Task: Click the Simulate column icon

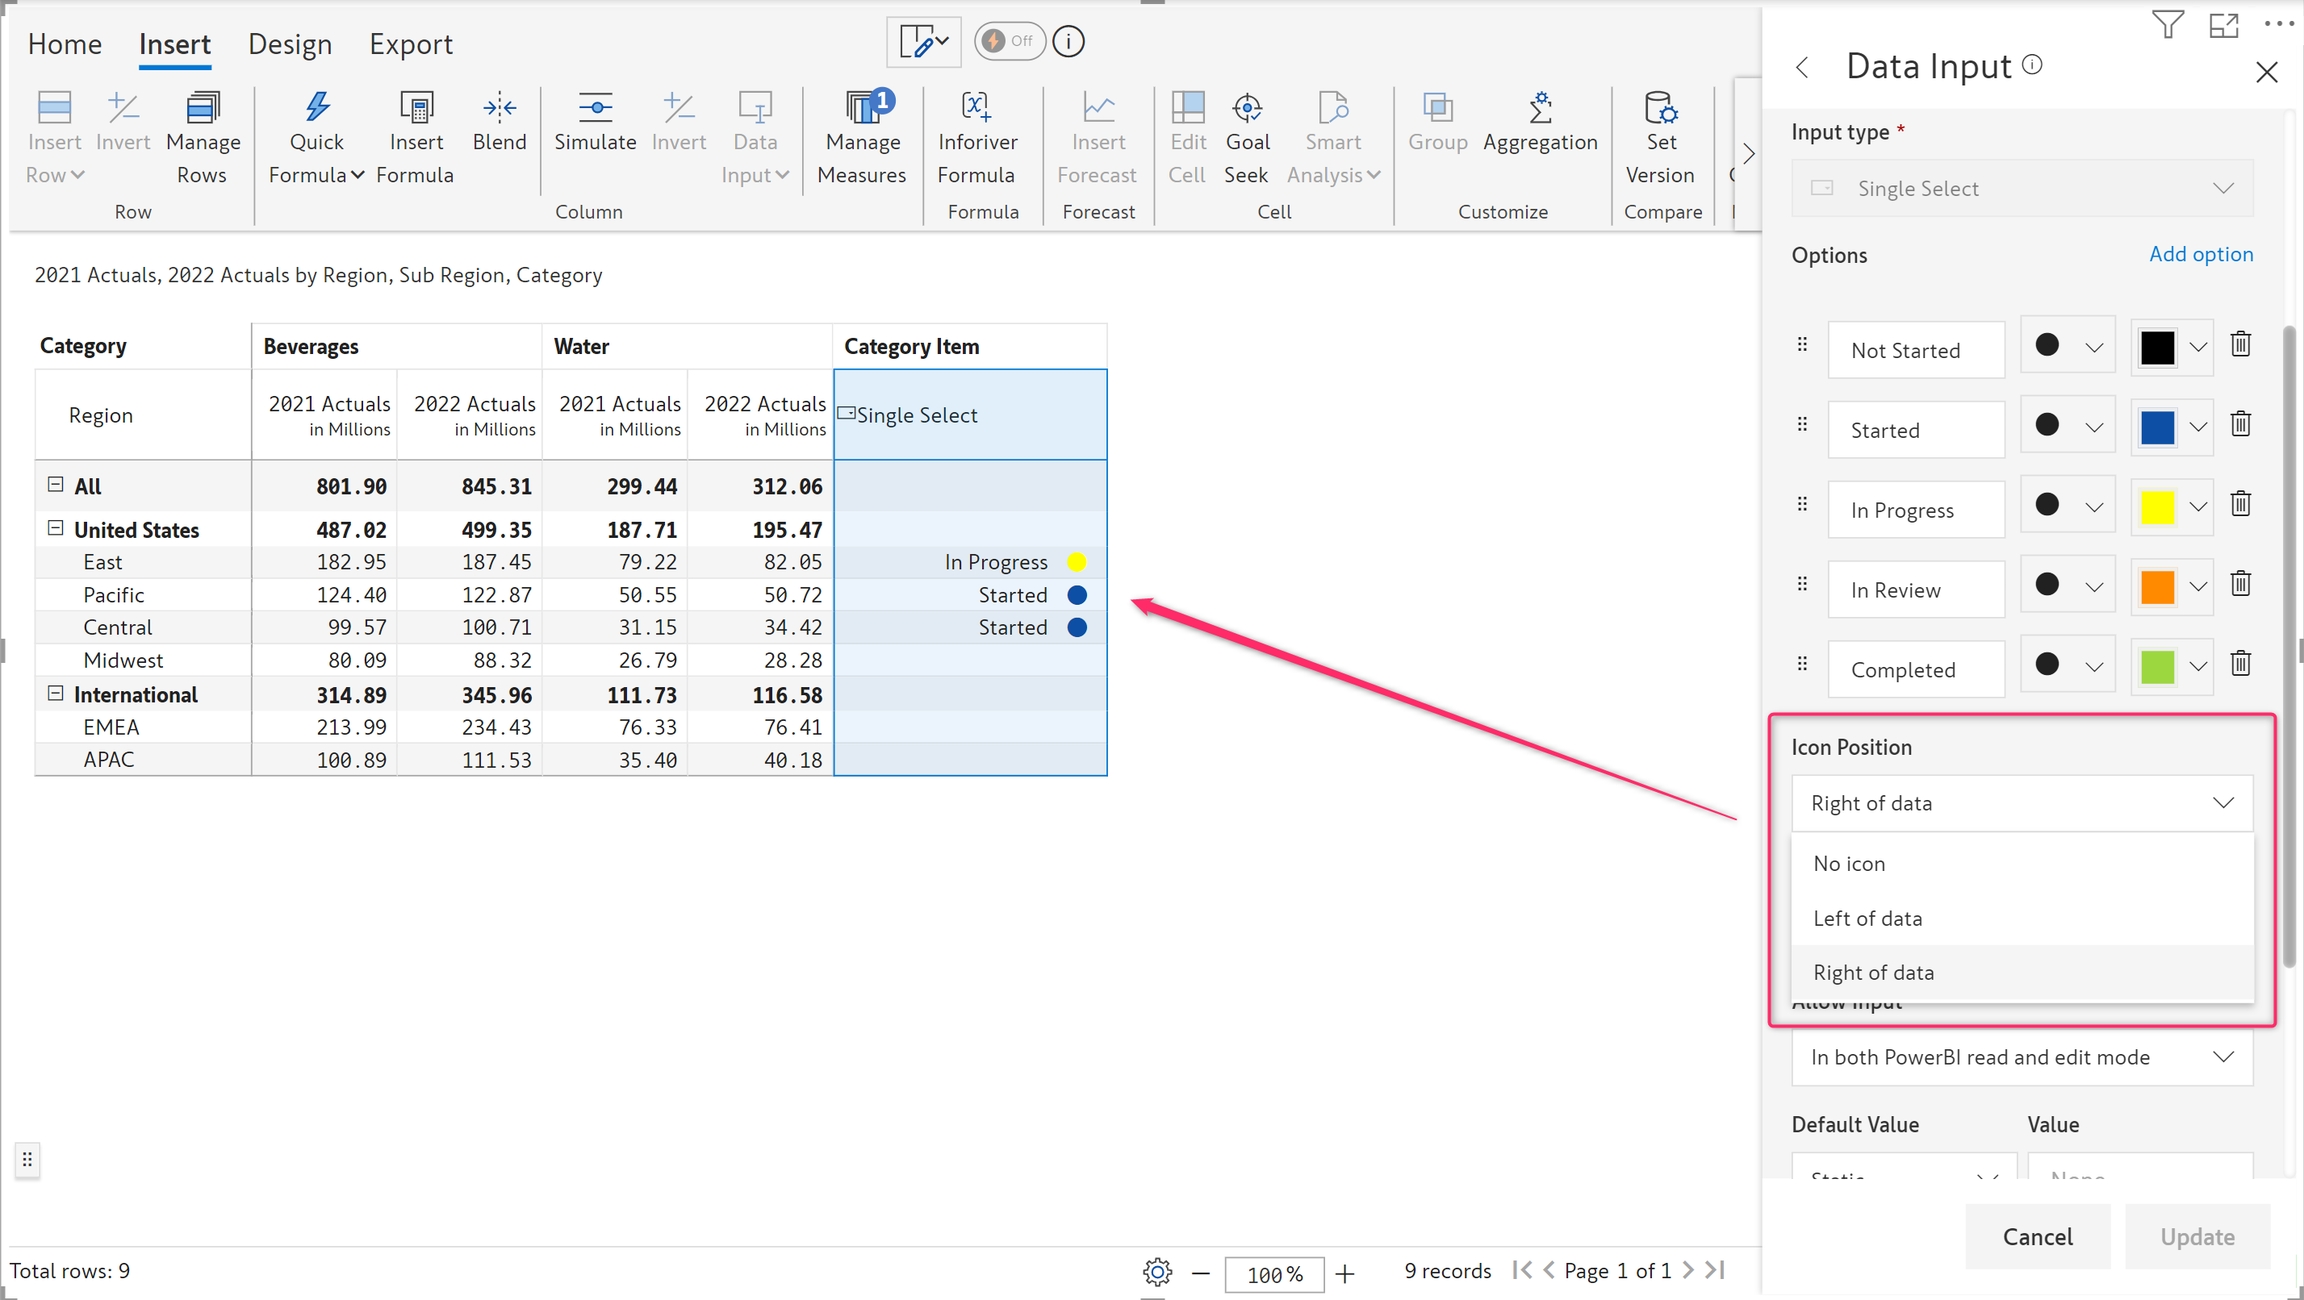Action: [x=595, y=108]
